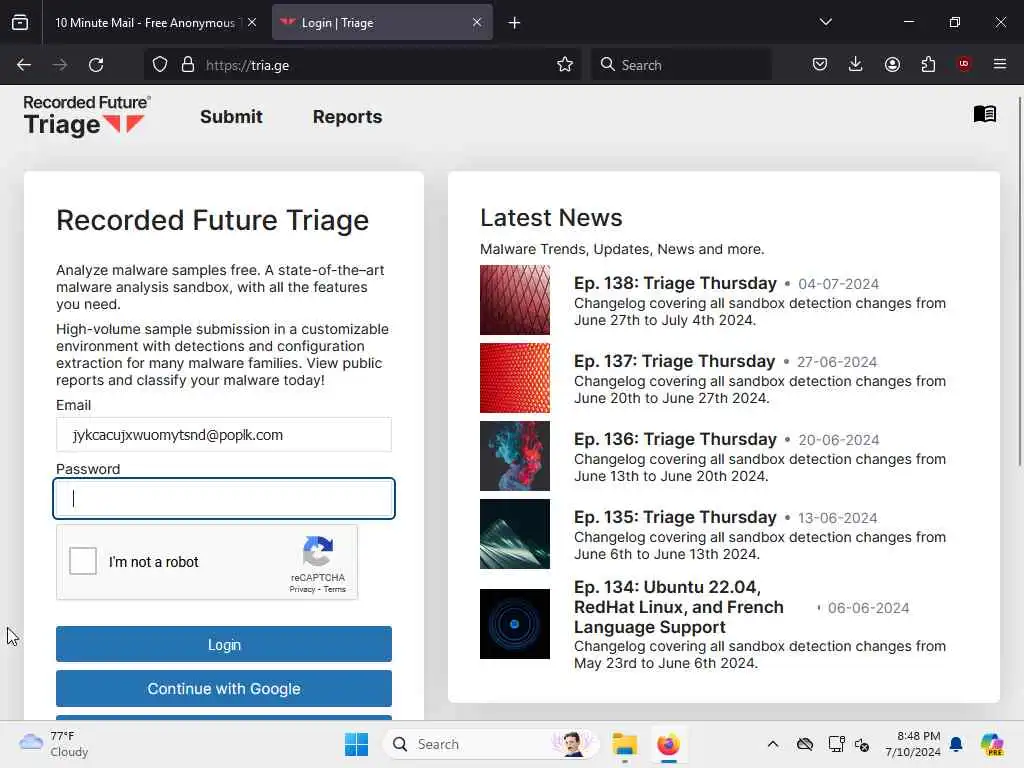Reload the current page
Viewport: 1024px width, 768px height.
[x=96, y=65]
